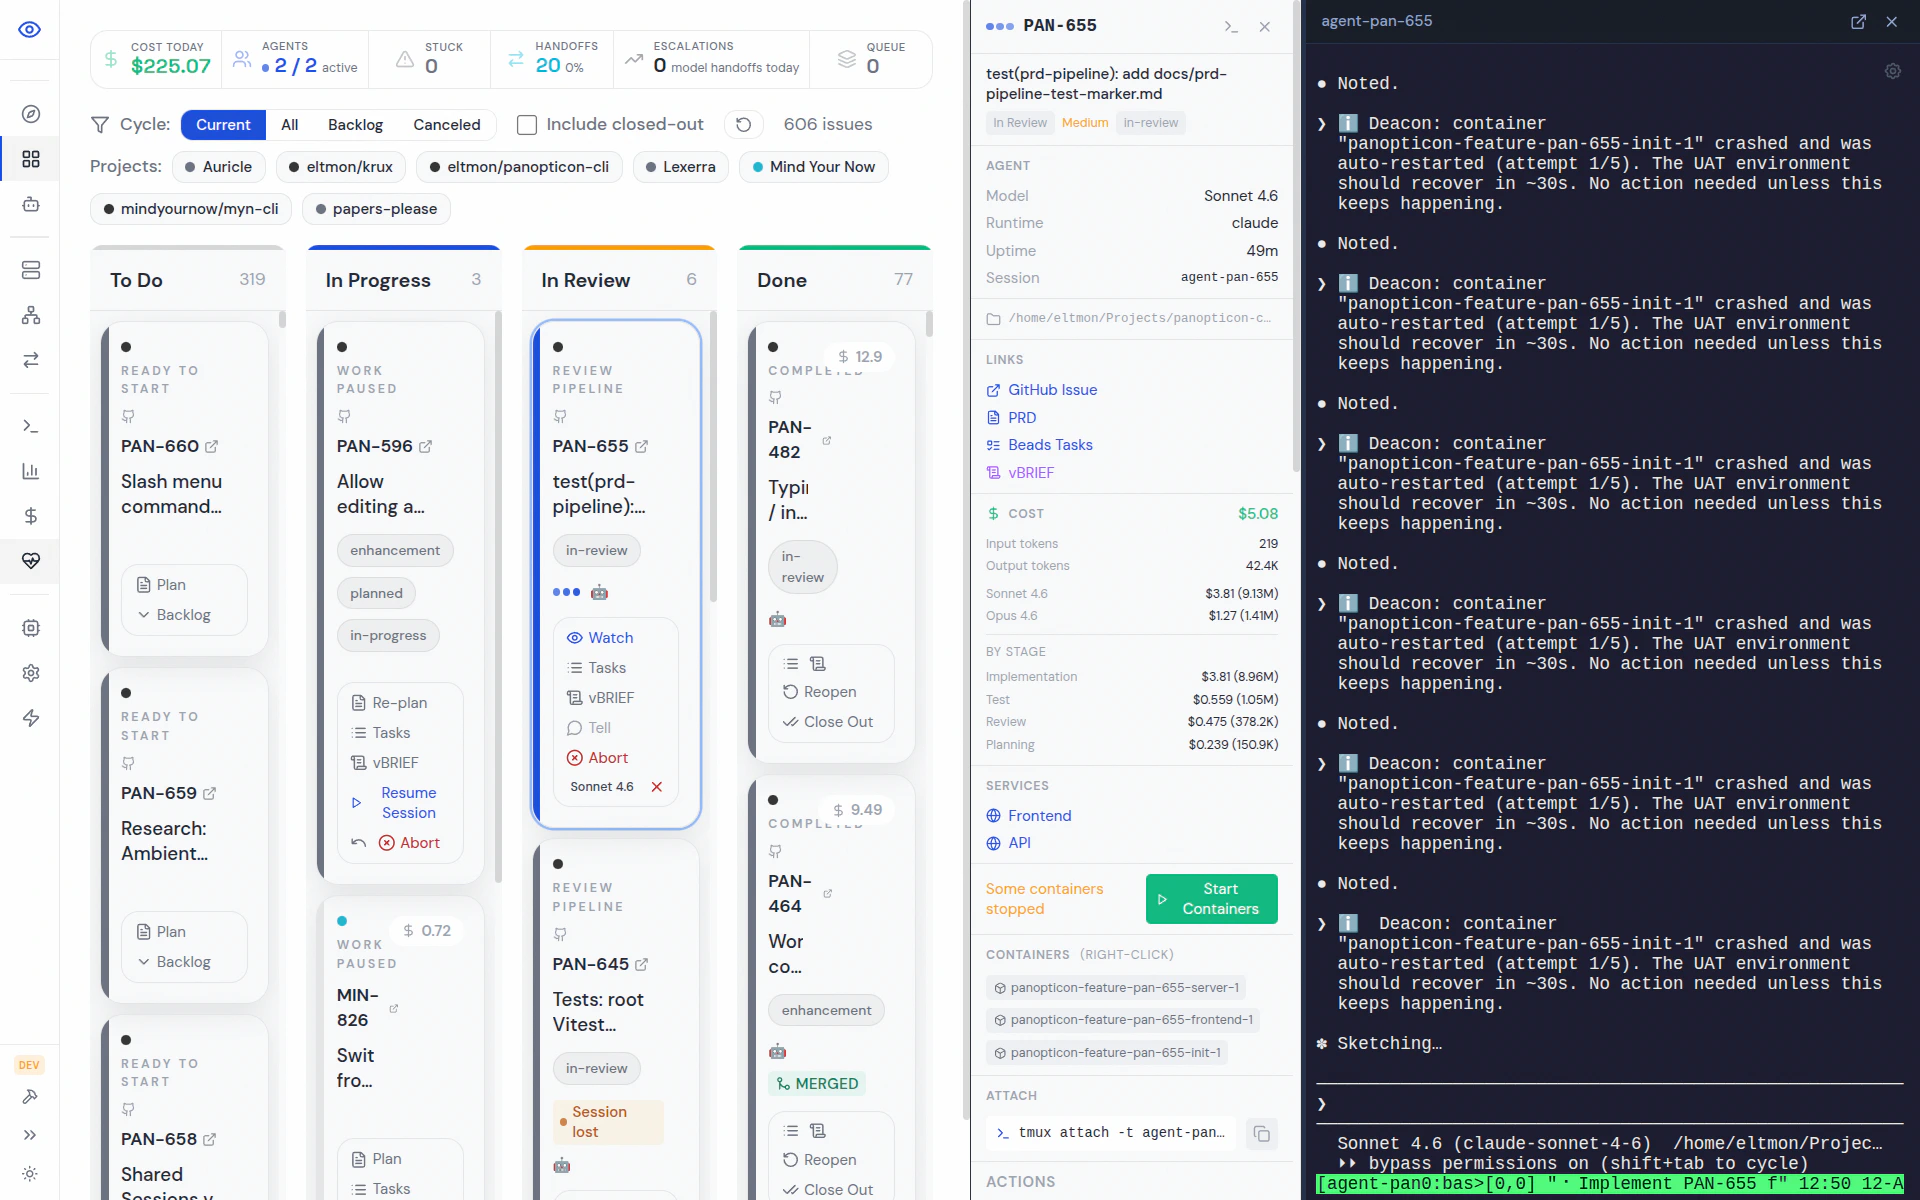This screenshot has height=1200, width=1920.
Task: Select the Backlog cycle tab
Action: pos(355,125)
